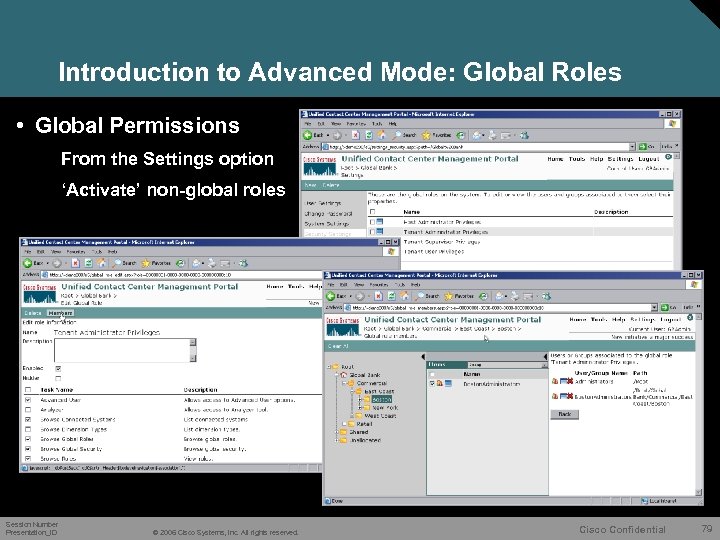Click the gray Back button in the members pane
Screen dimensions: 720x540
point(564,414)
